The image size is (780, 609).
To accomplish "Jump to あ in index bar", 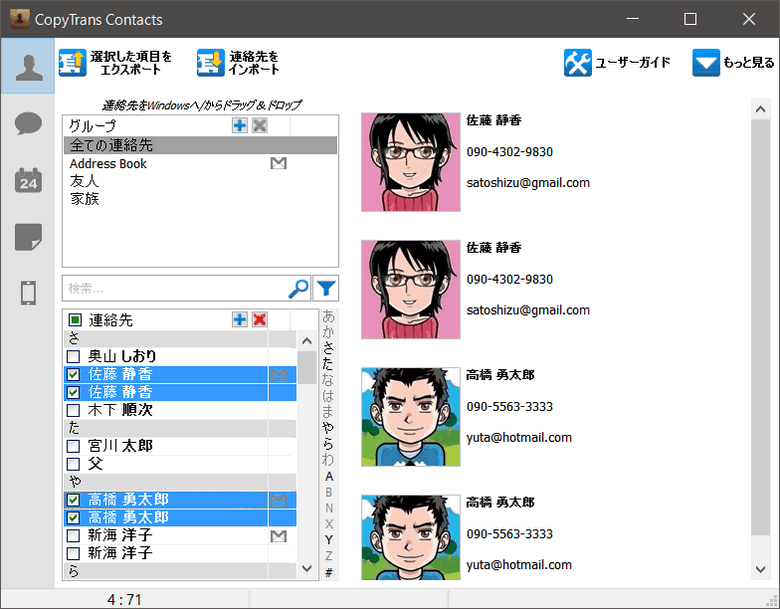I will pos(328,316).
